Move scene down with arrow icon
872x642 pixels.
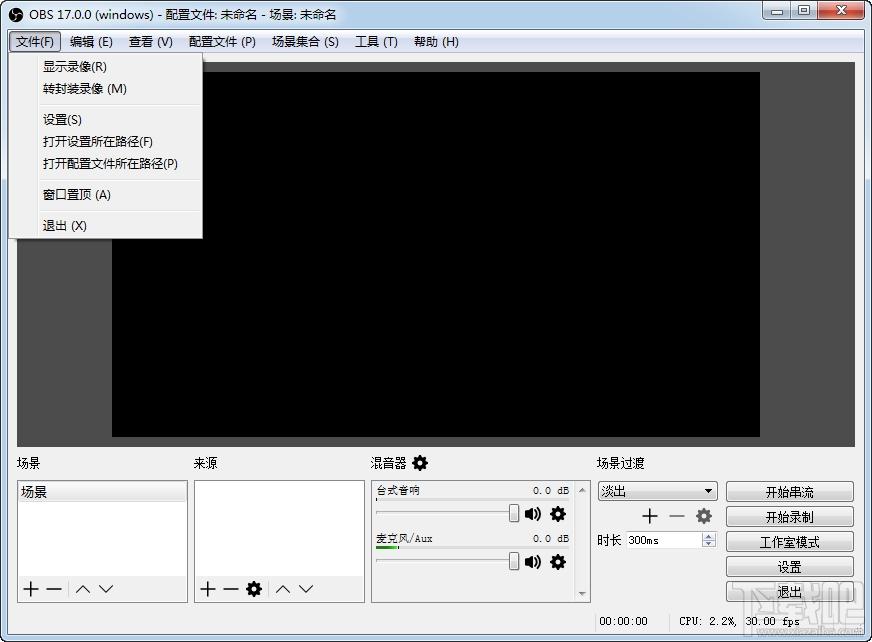click(x=106, y=589)
